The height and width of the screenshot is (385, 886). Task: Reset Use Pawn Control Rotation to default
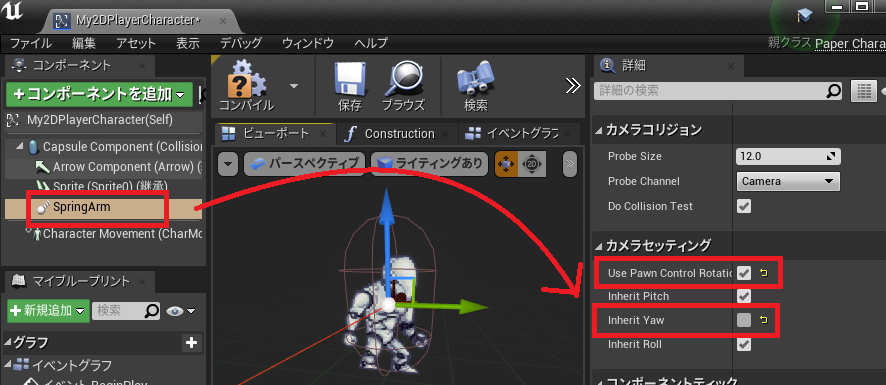[765, 273]
